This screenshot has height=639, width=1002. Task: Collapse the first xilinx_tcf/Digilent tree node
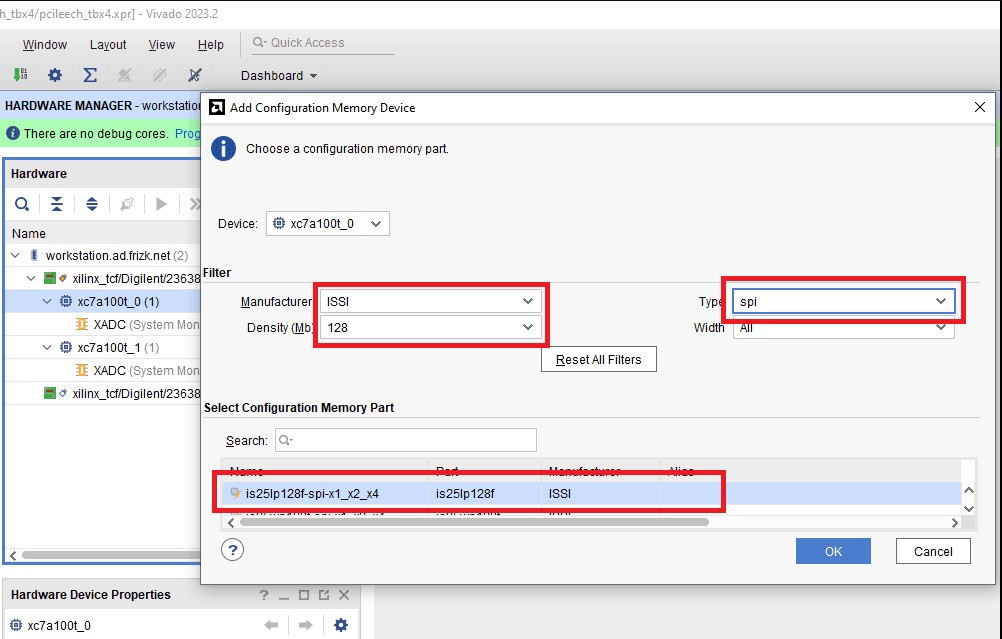click(31, 279)
